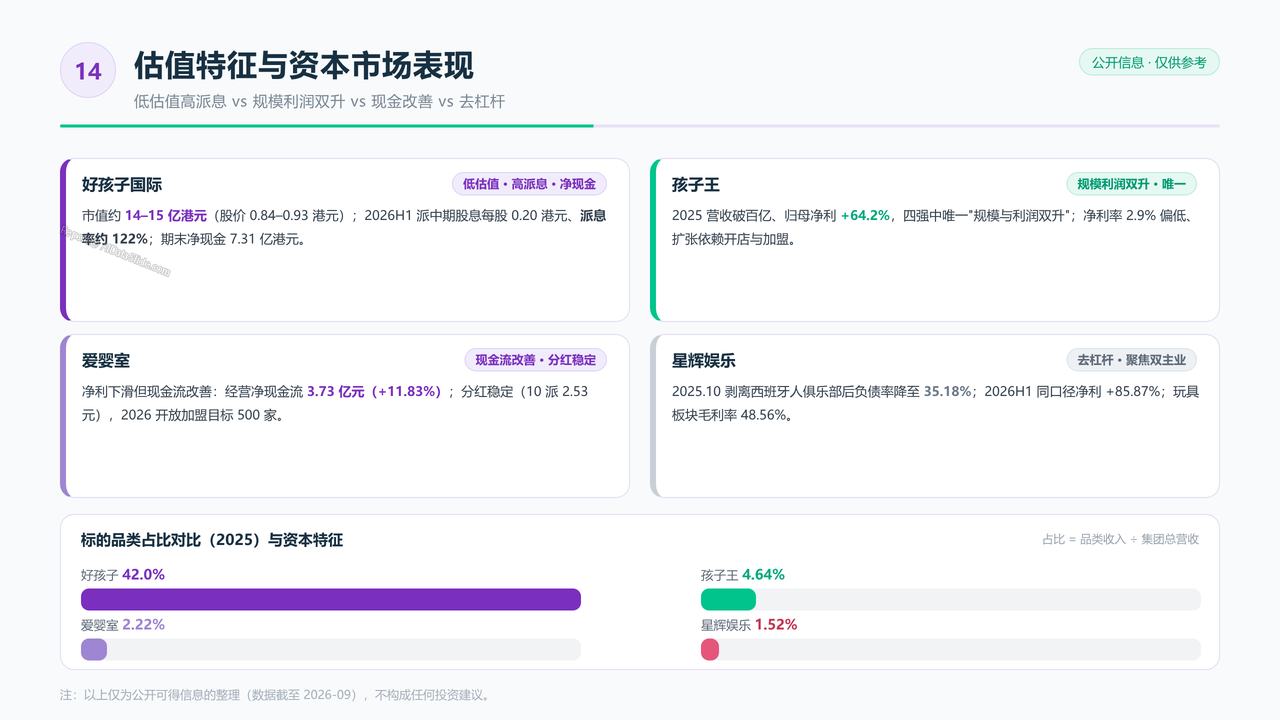Select the 星辉娱乐 card heading
Viewport: 1280px width, 720px height.
(704, 361)
